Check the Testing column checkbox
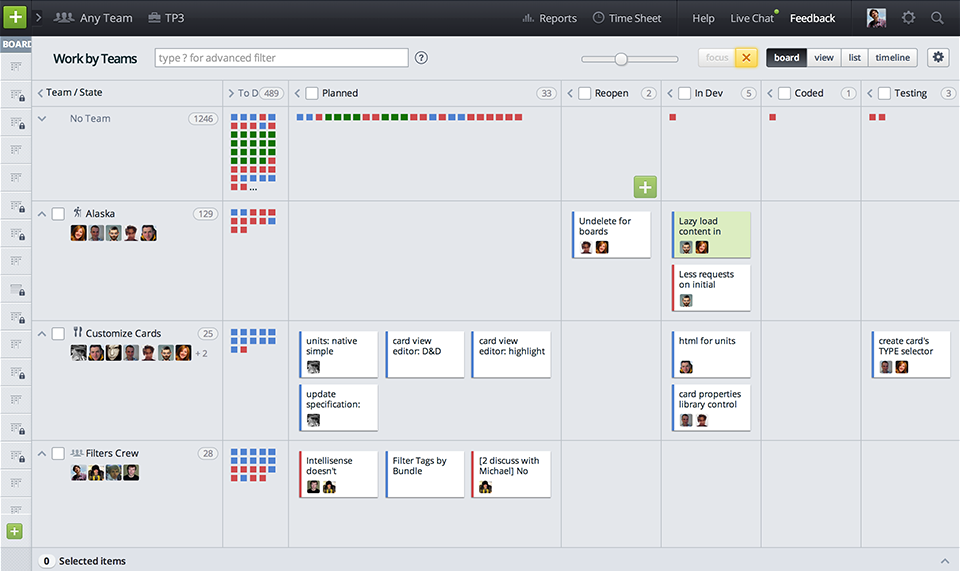960x571 pixels. point(884,93)
